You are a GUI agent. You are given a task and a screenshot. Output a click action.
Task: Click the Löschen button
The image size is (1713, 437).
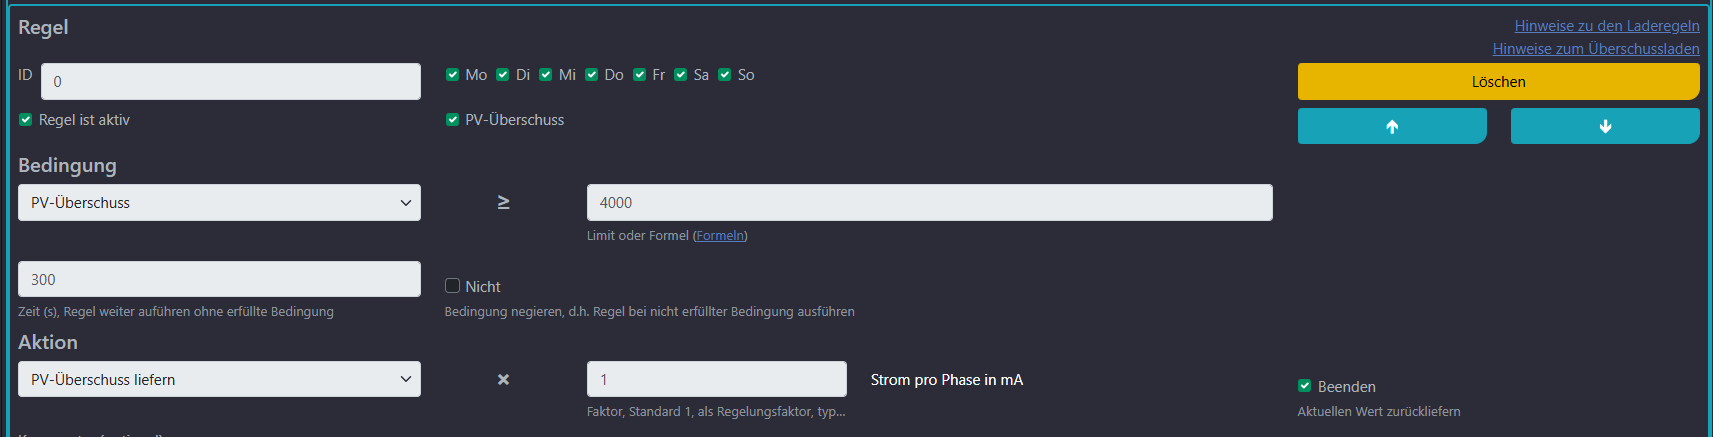point(1497,82)
